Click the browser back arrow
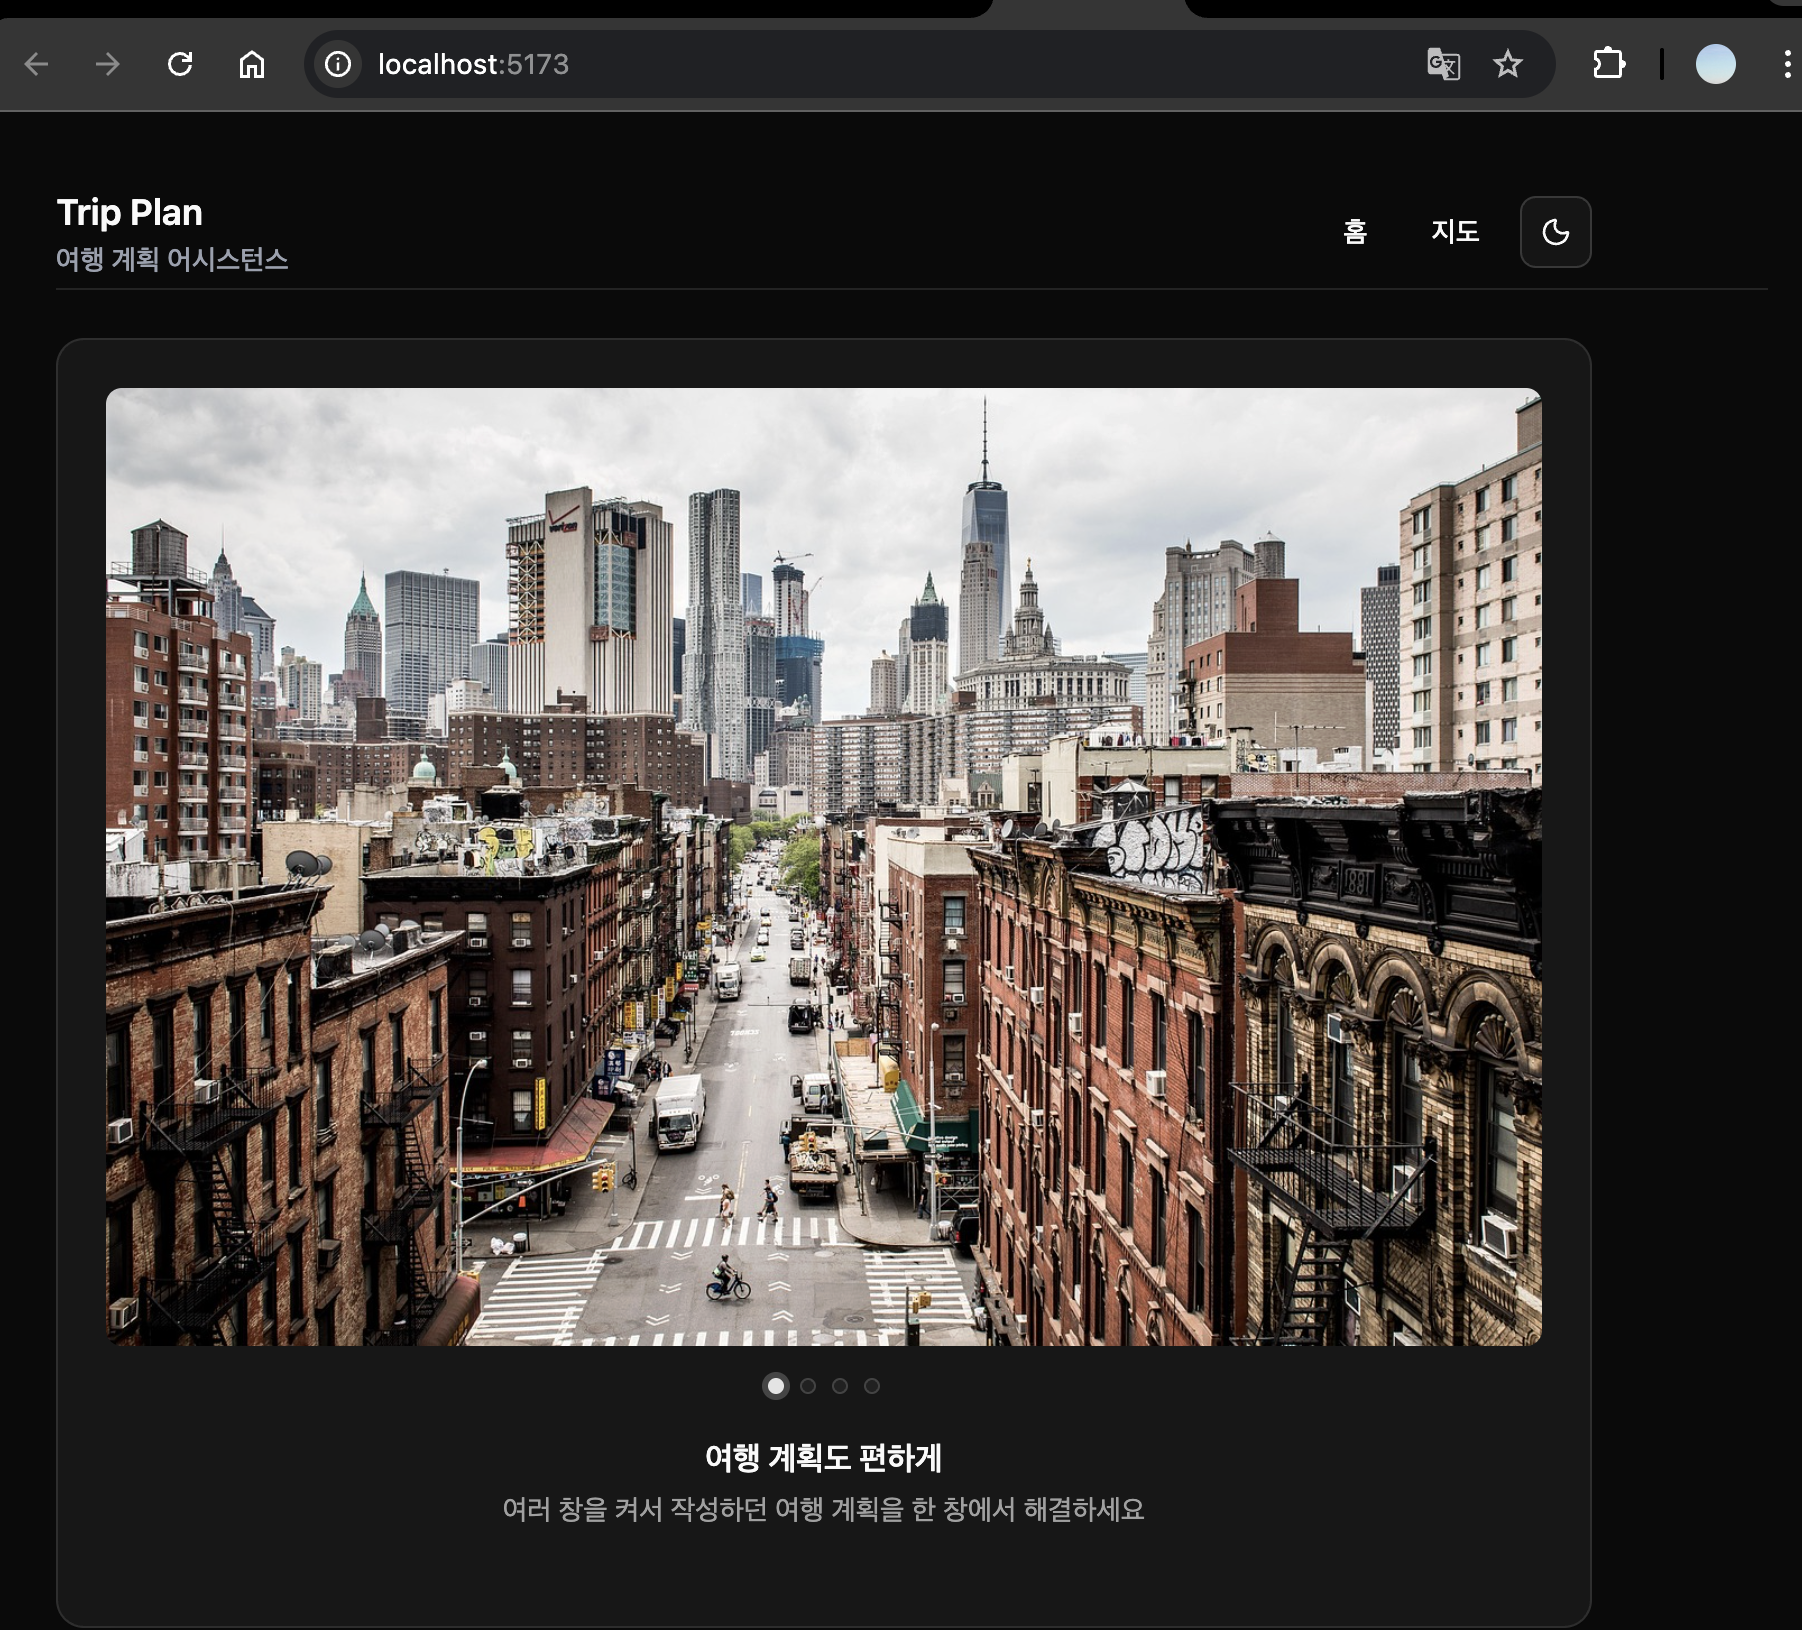Screen dimensions: 1802x1630 point(37,64)
